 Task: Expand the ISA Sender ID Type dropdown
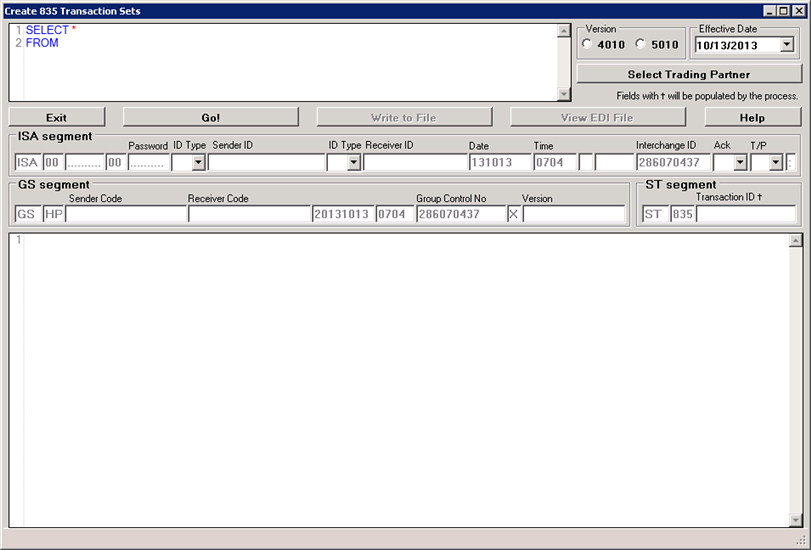(198, 162)
